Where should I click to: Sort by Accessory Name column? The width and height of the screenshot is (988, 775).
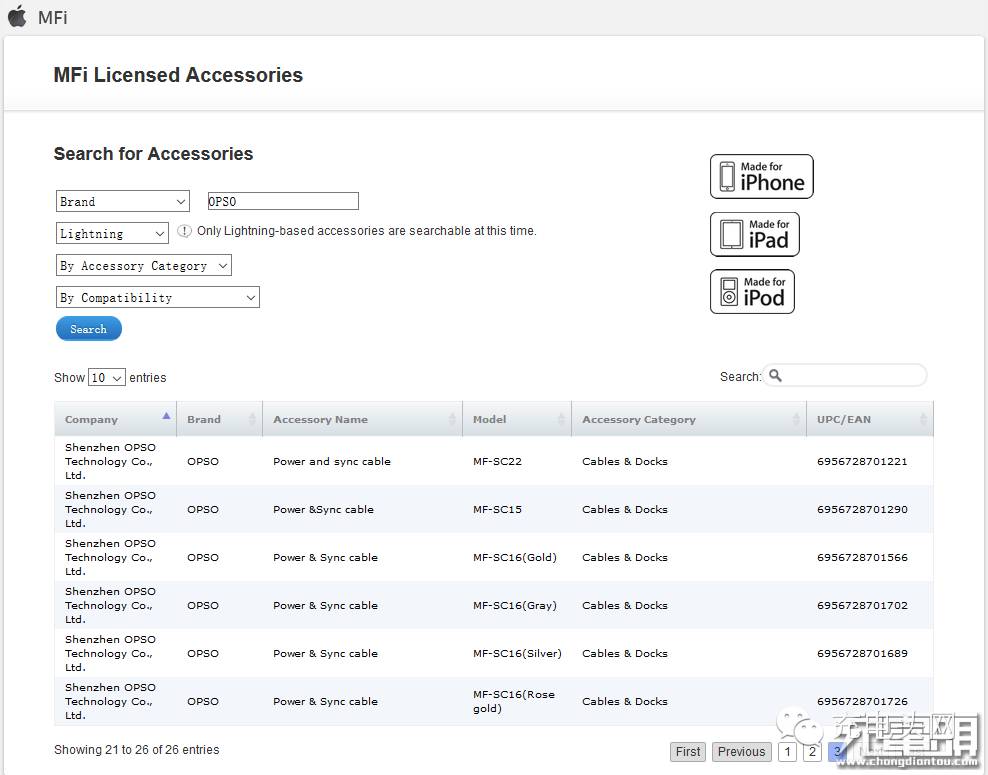(x=362, y=419)
